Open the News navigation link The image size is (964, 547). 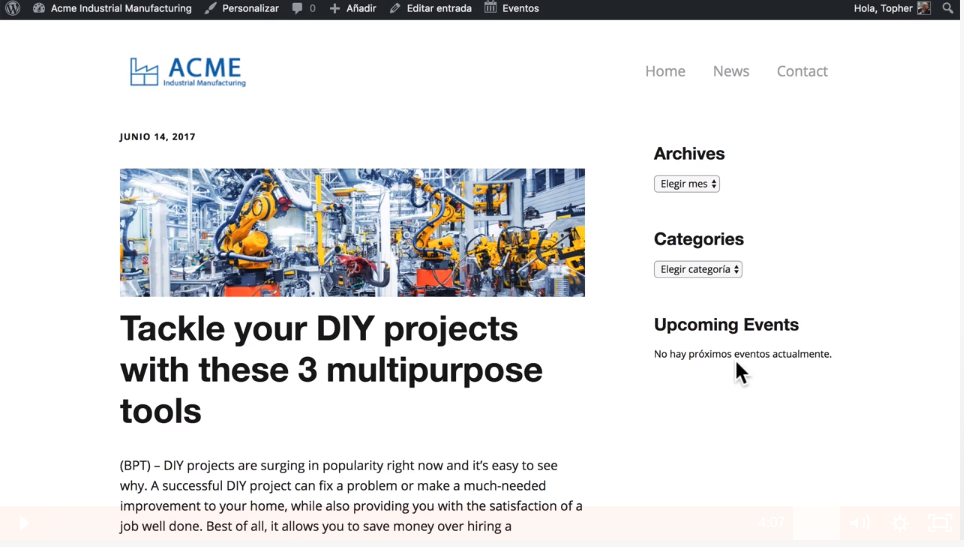[731, 71]
